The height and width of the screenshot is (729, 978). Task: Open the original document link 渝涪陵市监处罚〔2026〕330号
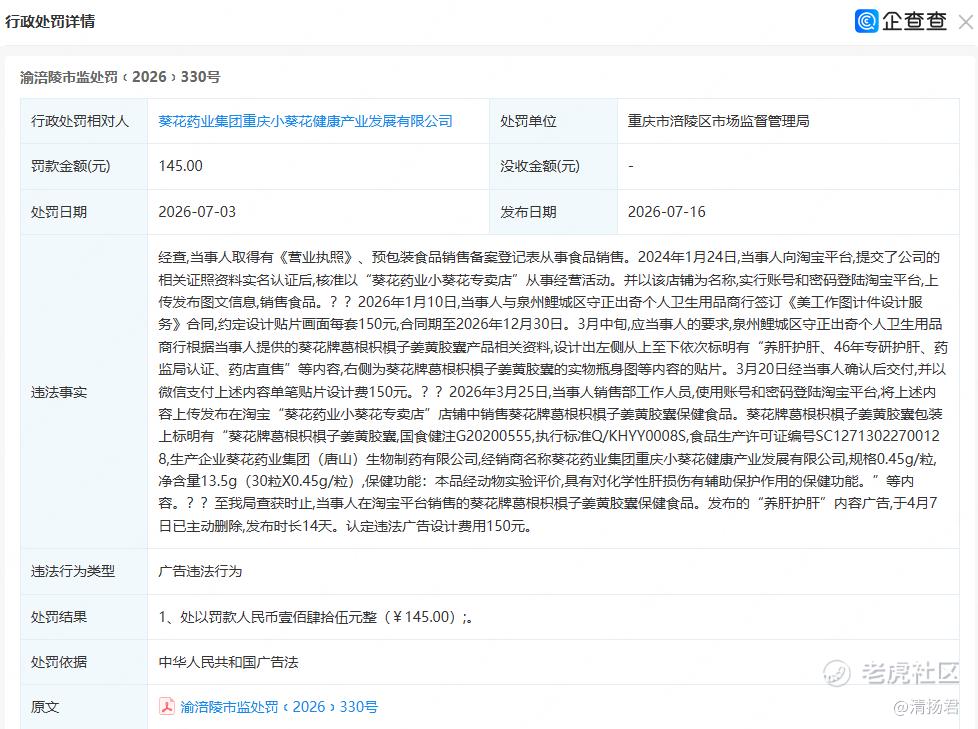pyautogui.click(x=279, y=707)
